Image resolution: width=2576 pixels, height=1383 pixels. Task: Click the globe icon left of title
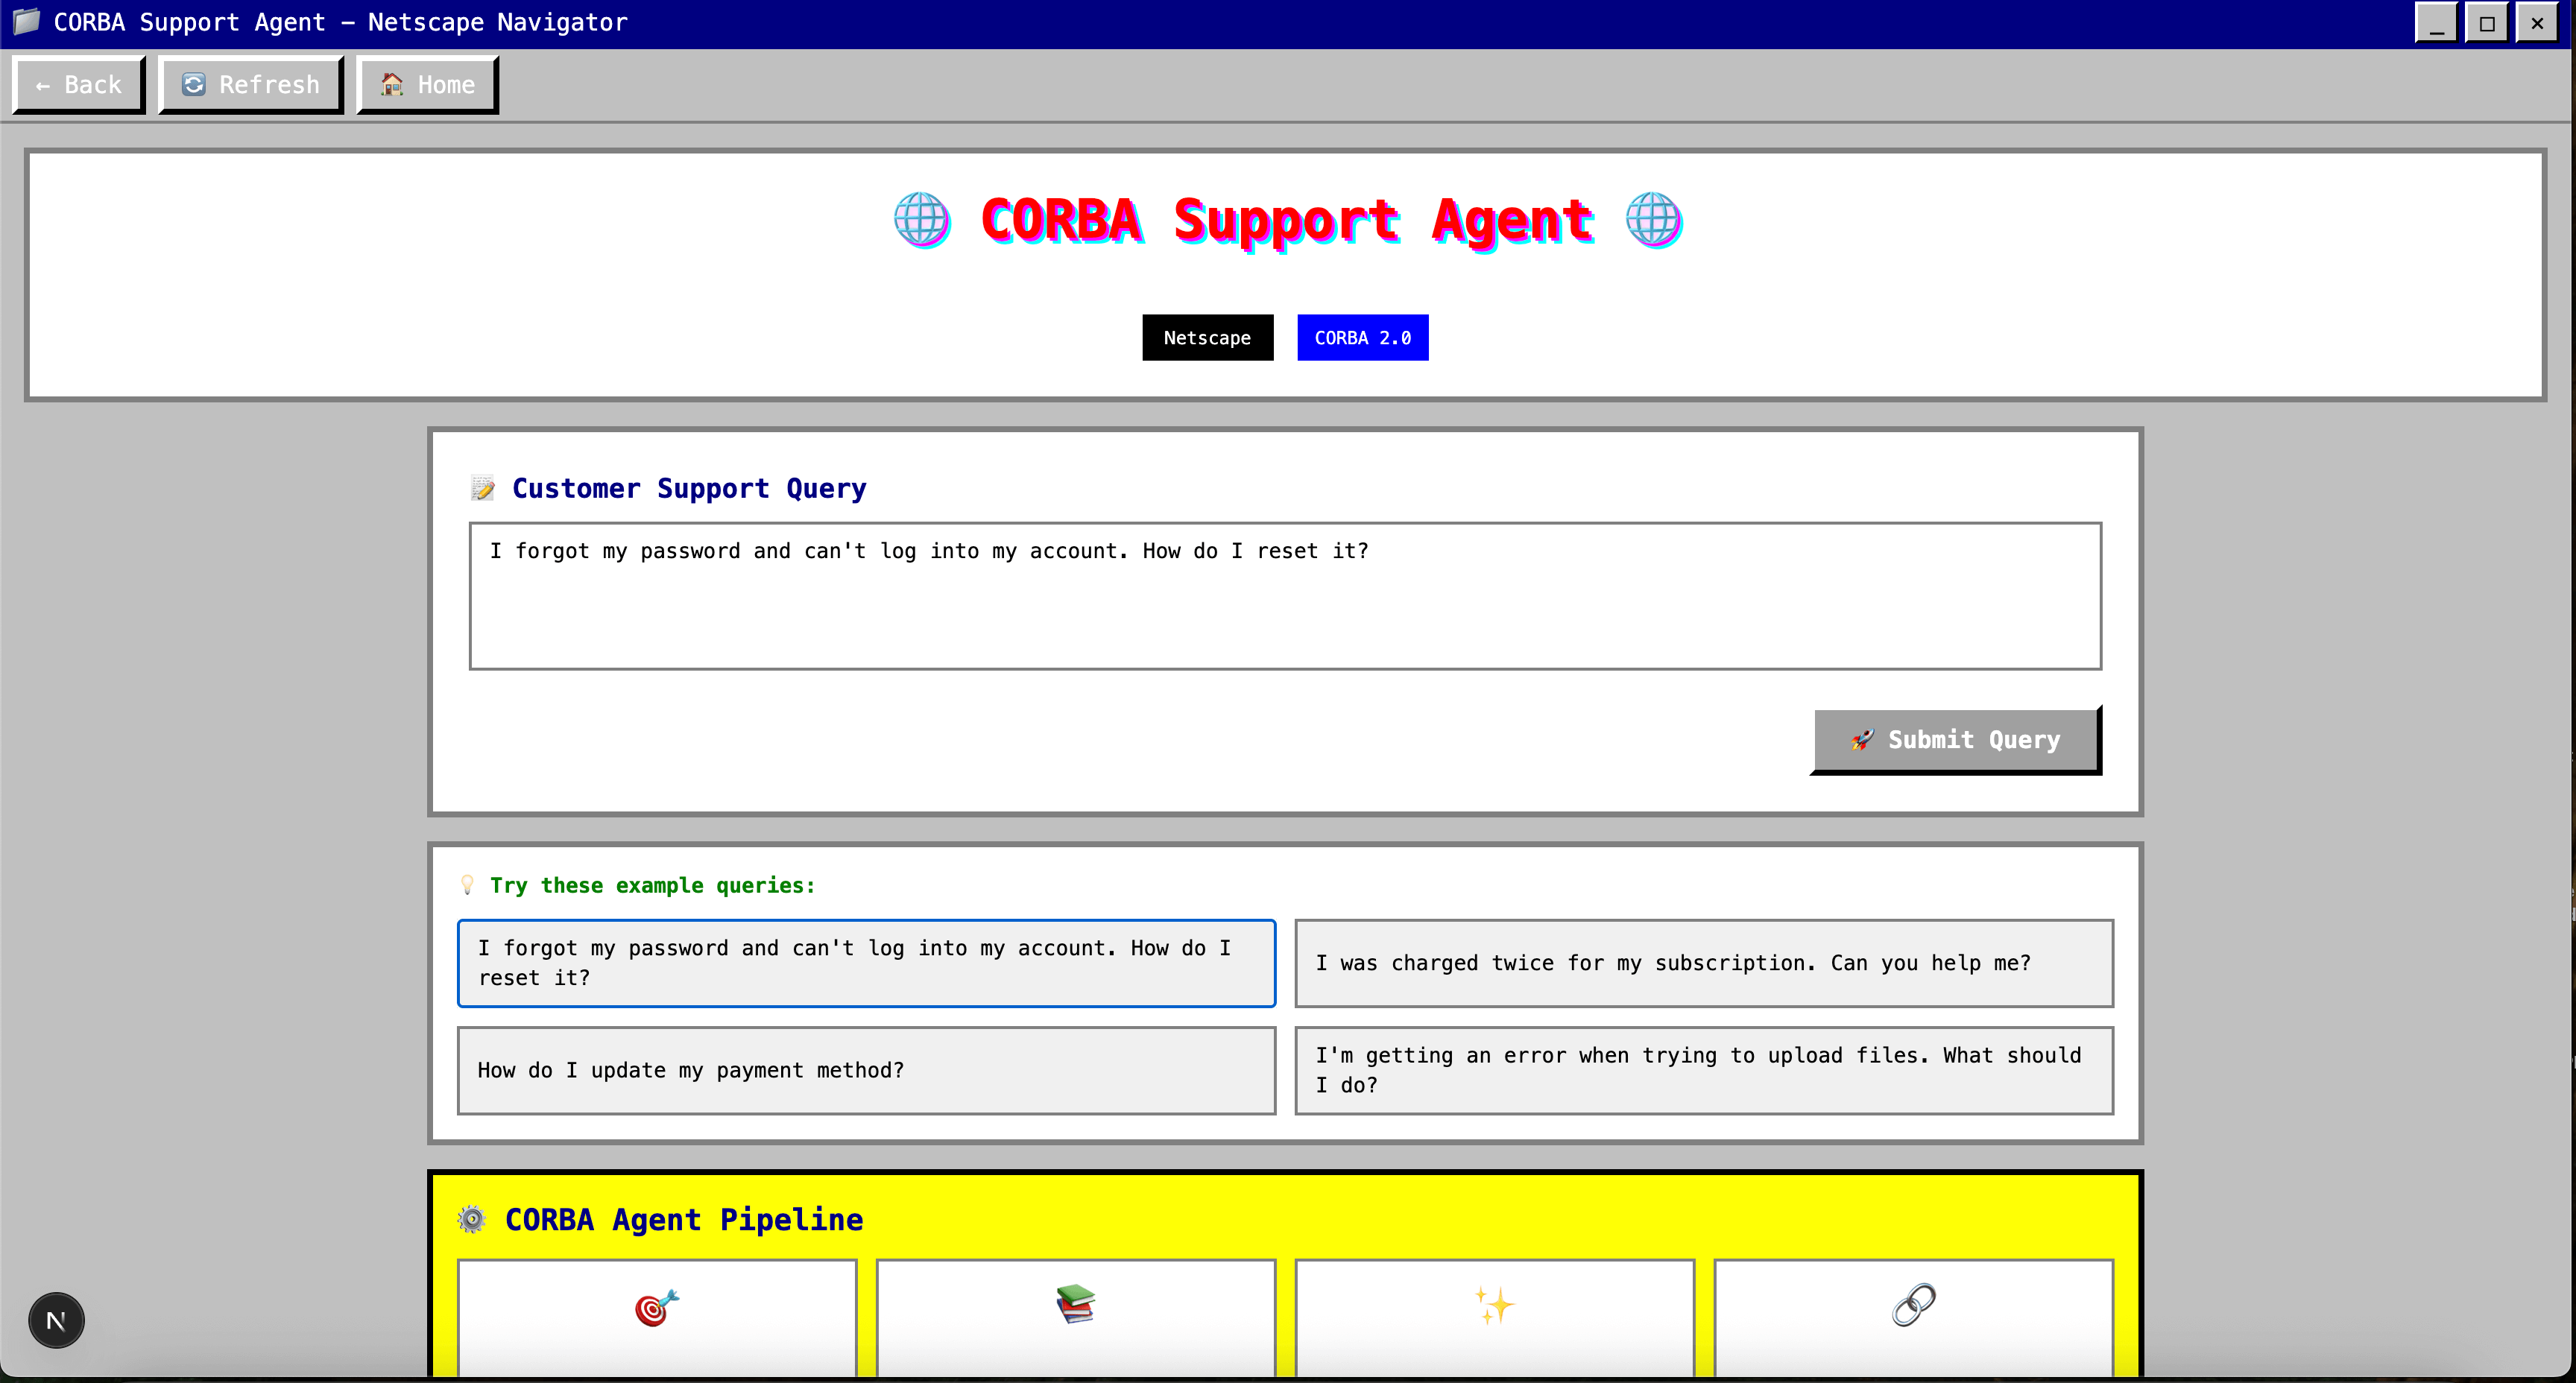click(921, 220)
